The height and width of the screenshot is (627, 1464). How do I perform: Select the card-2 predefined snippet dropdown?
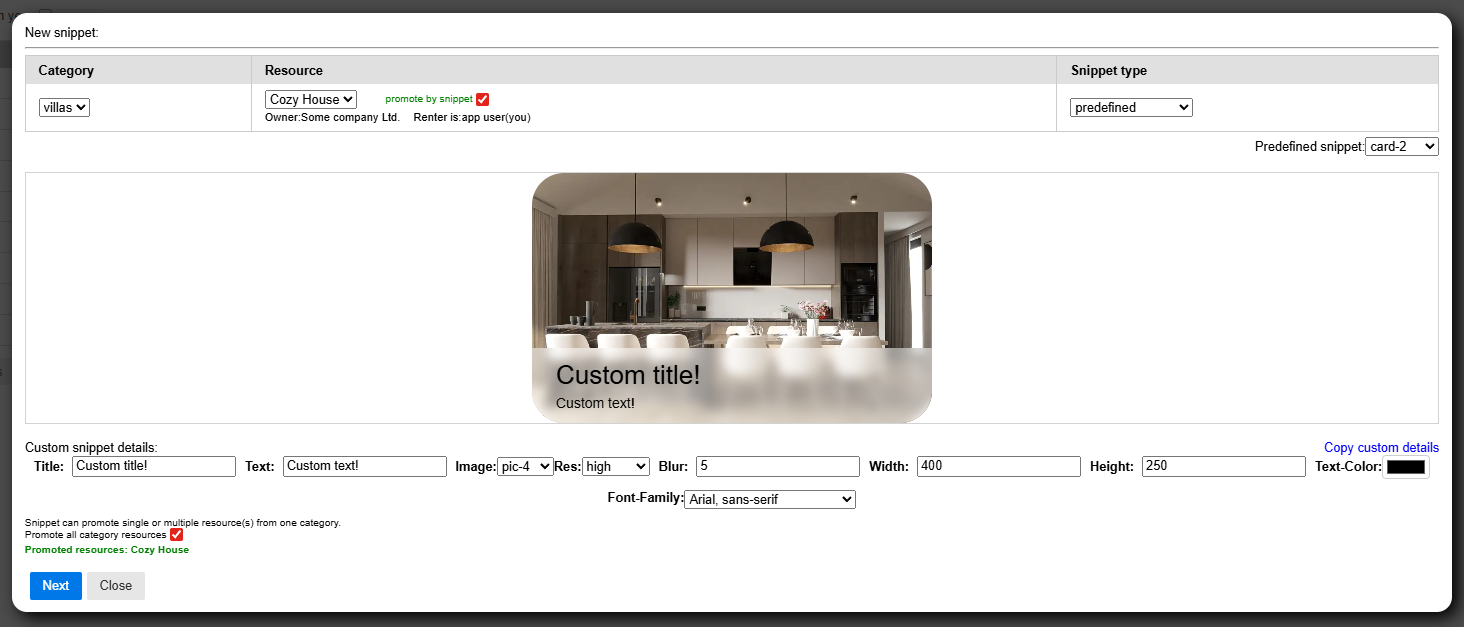point(1401,147)
